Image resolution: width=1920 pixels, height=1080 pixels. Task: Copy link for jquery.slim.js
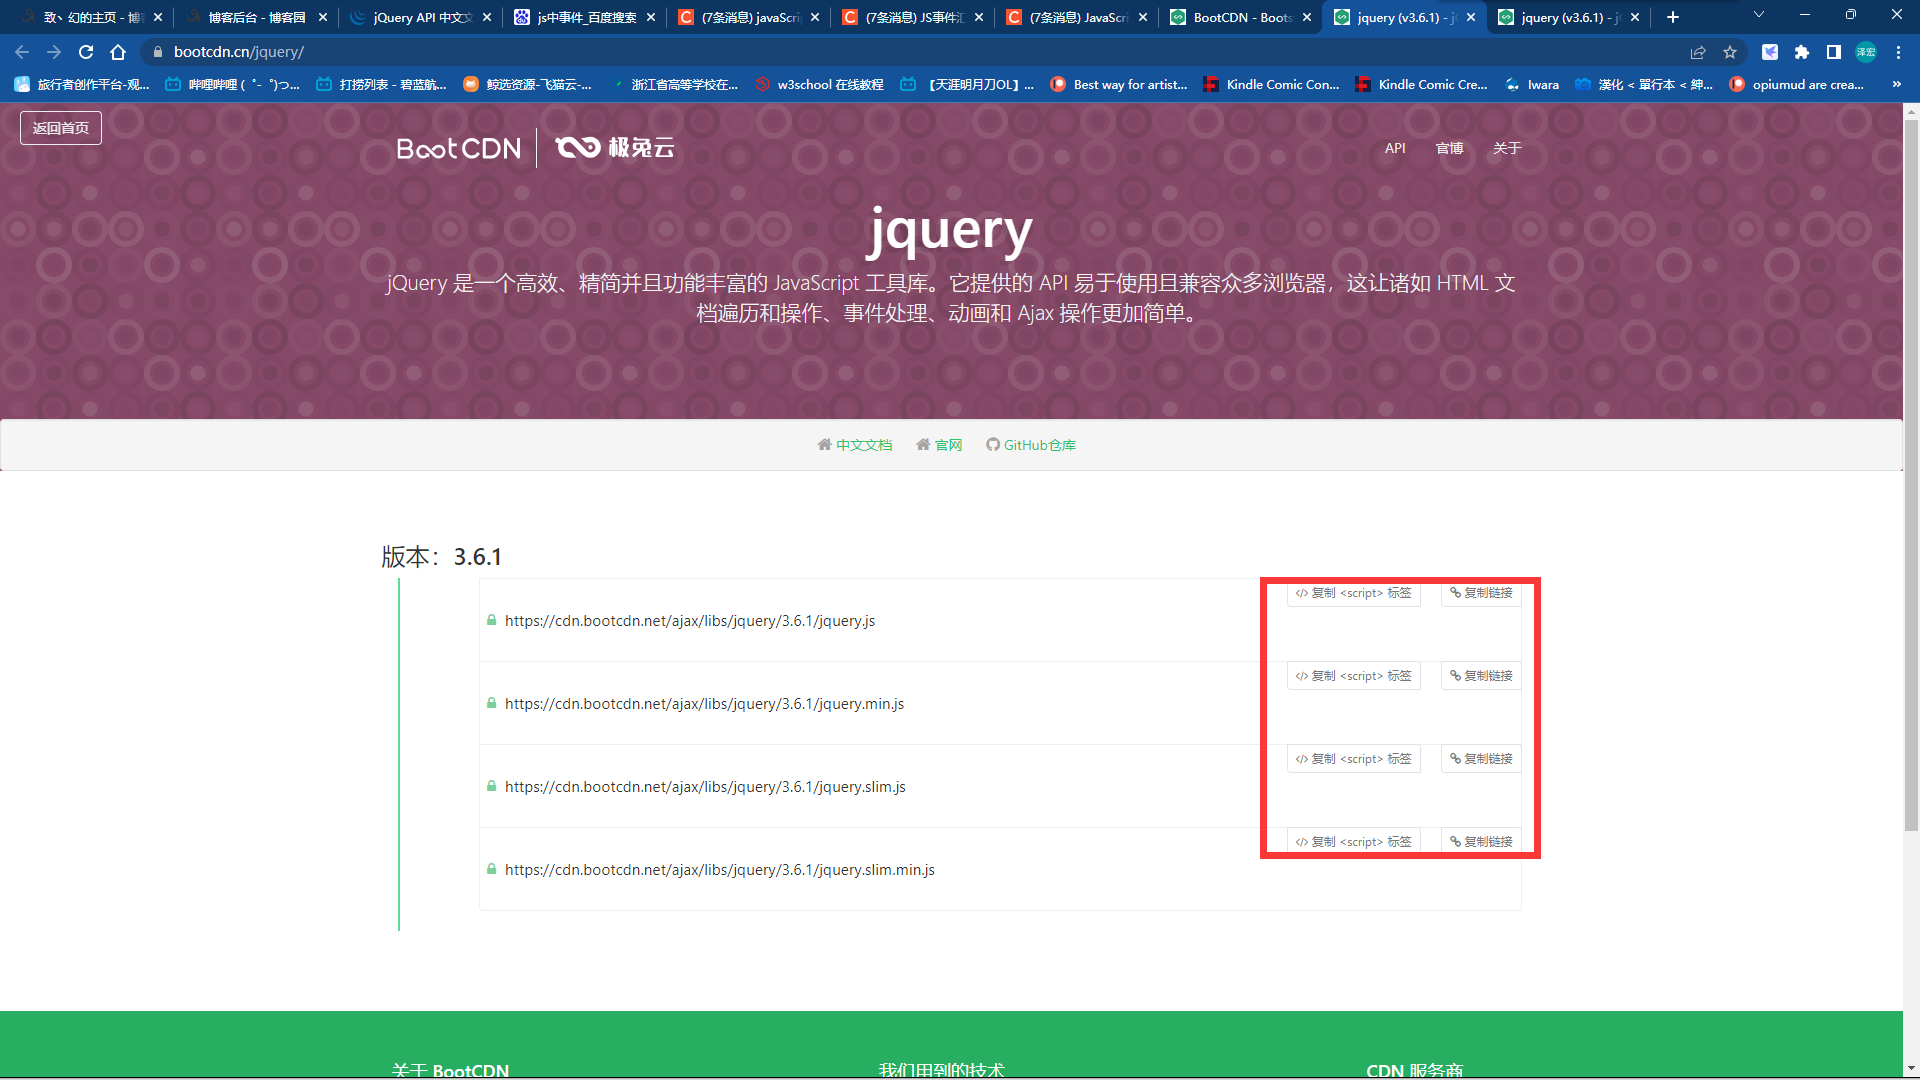tap(1481, 759)
